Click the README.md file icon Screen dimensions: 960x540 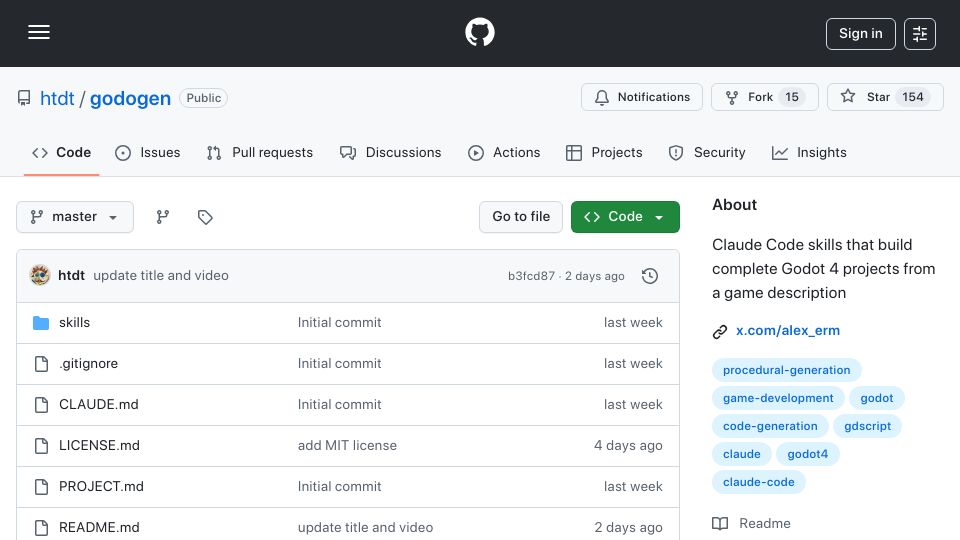(41, 528)
